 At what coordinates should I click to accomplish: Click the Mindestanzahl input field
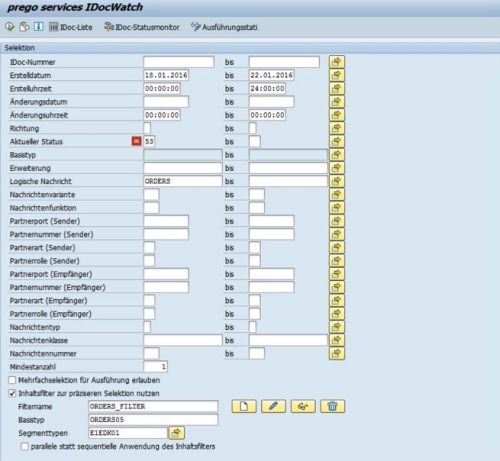(155, 367)
